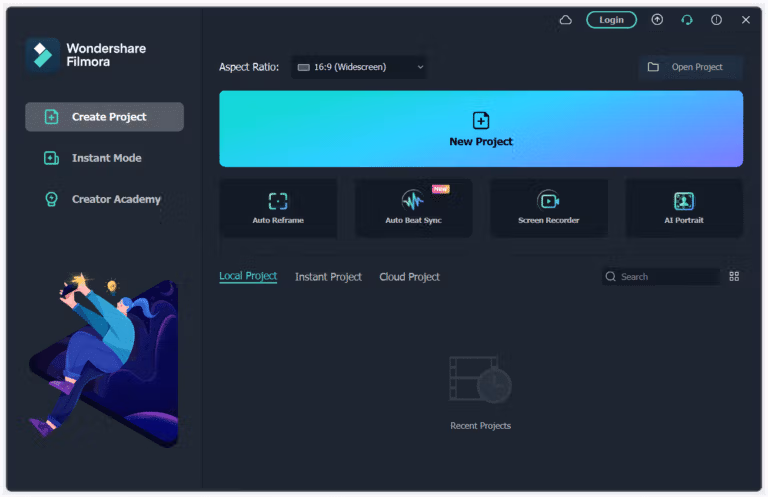
Task: Click the Creator Academy lightbulb icon
Action: click(51, 199)
